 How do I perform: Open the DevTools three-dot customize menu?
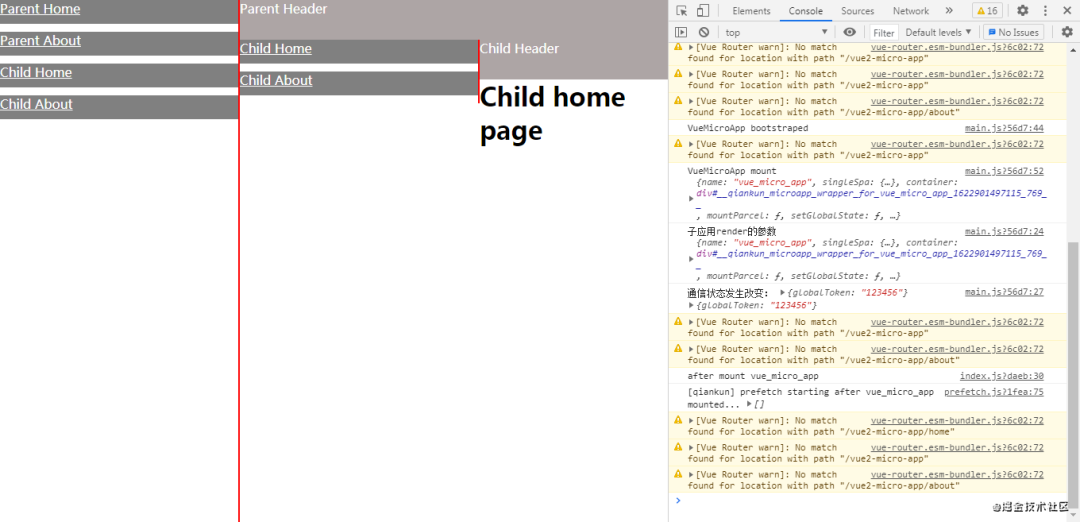pos(1045,10)
